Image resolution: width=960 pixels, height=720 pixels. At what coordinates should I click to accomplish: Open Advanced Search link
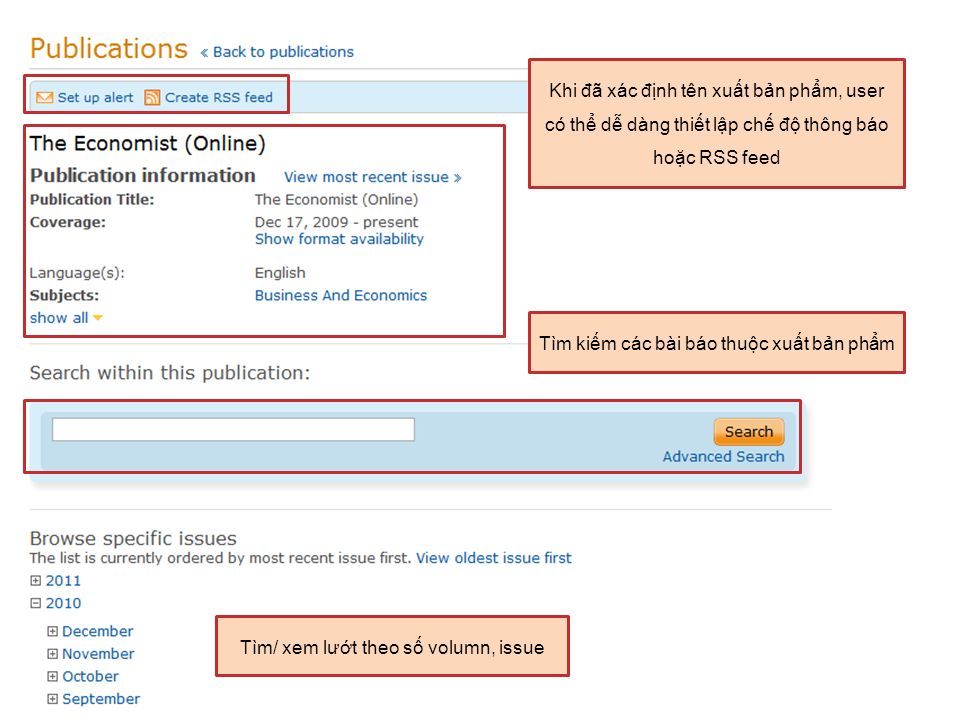[723, 457]
